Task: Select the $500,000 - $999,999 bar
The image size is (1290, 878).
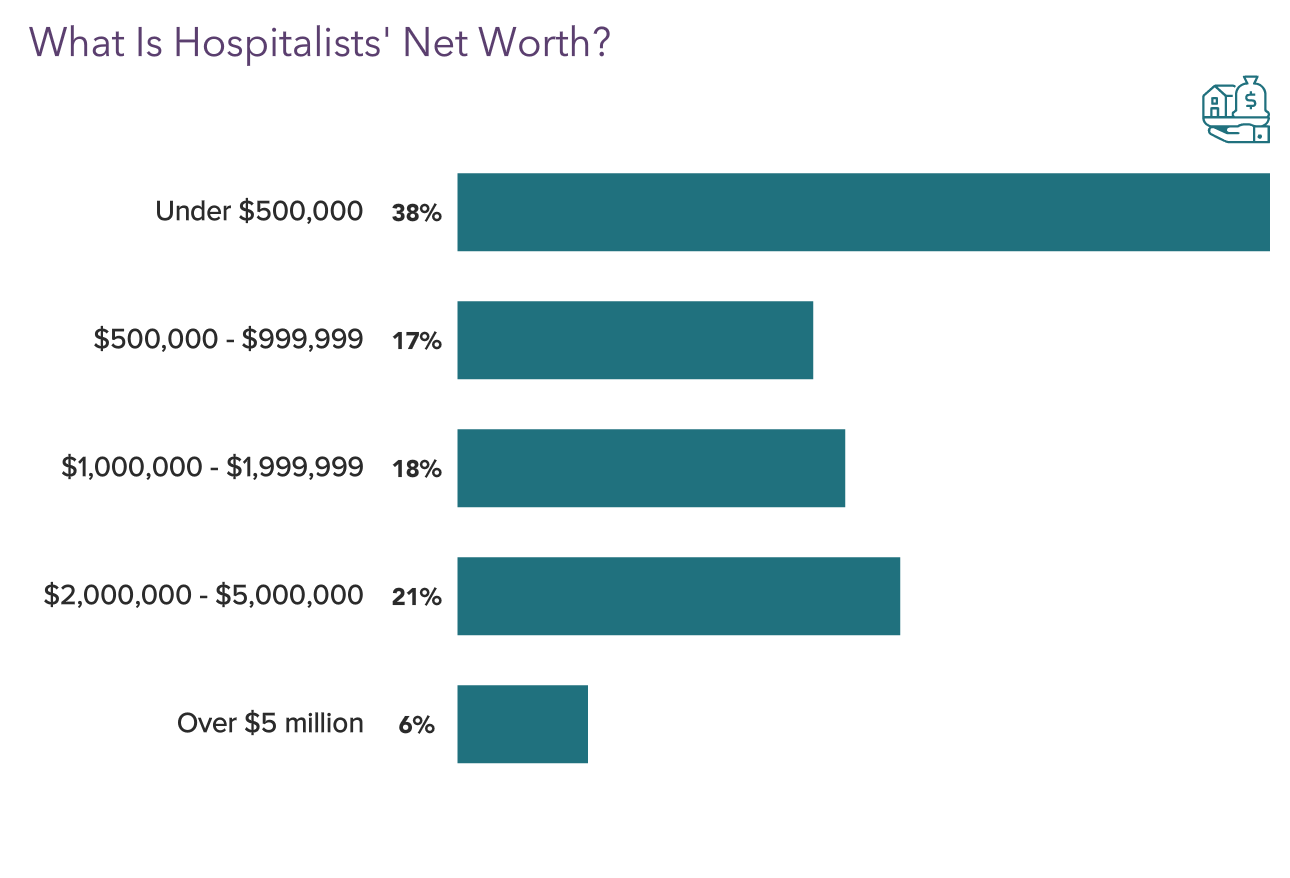Action: click(635, 340)
